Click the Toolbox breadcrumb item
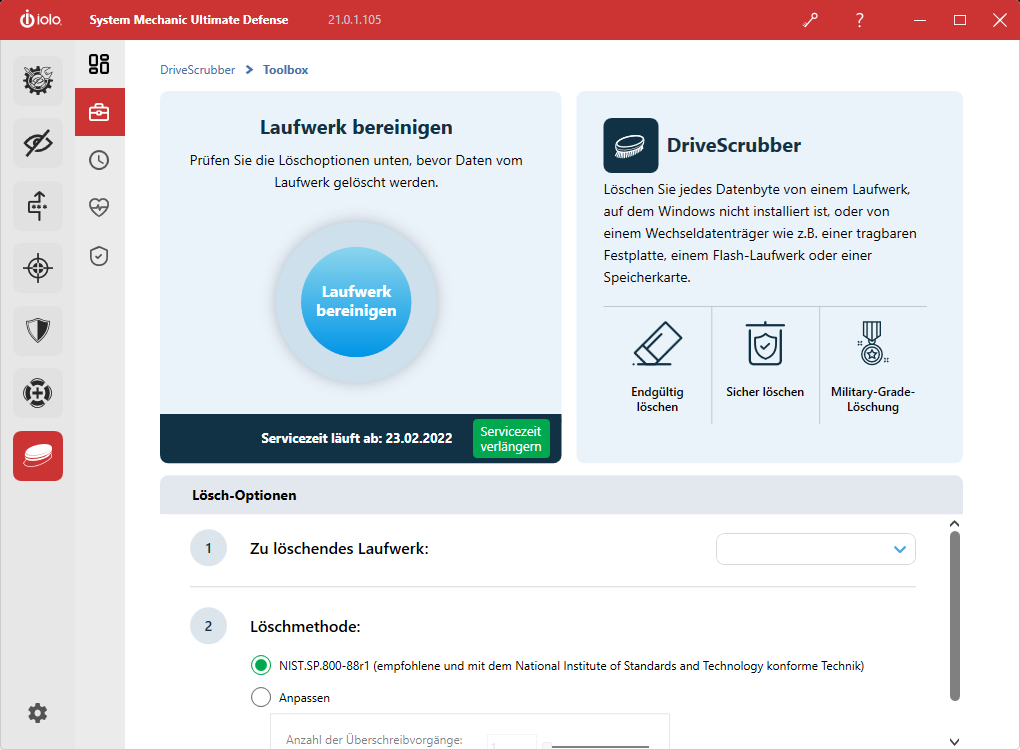The image size is (1020, 750). pyautogui.click(x=286, y=70)
